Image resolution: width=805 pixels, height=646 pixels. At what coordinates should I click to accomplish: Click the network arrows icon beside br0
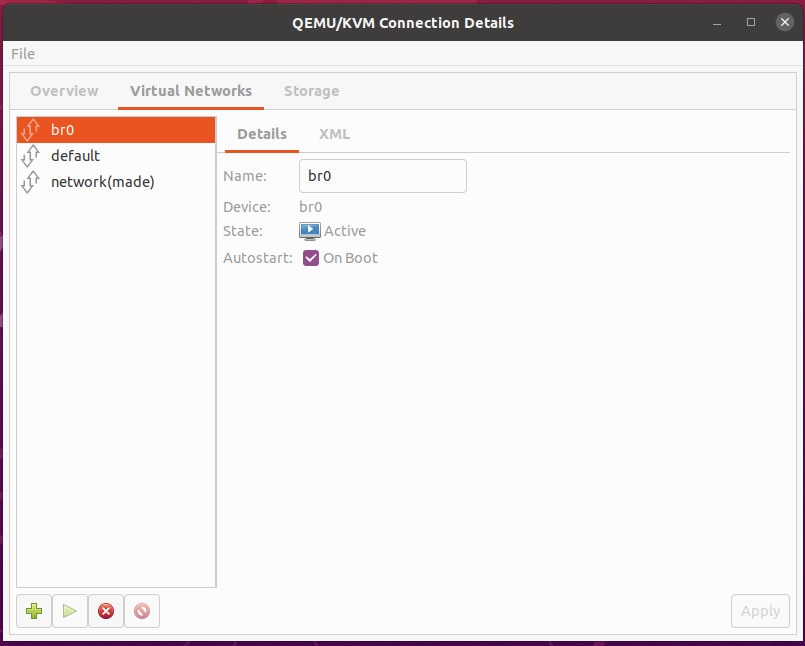click(x=30, y=129)
